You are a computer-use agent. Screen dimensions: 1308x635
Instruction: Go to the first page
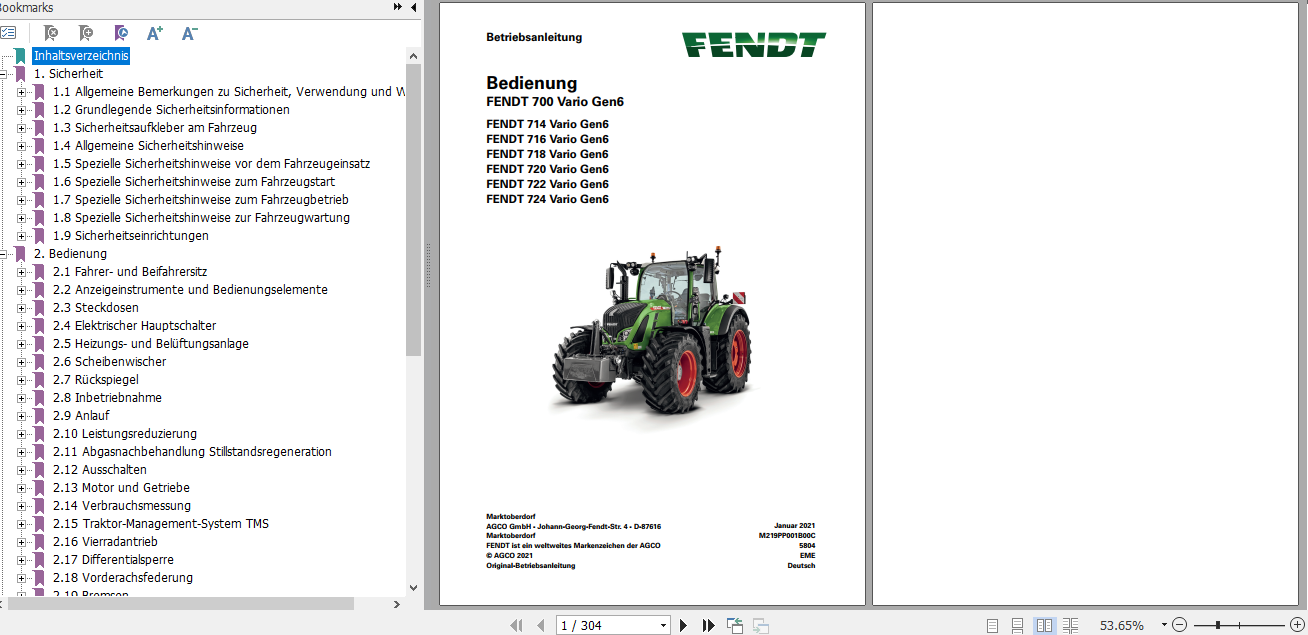(516, 625)
